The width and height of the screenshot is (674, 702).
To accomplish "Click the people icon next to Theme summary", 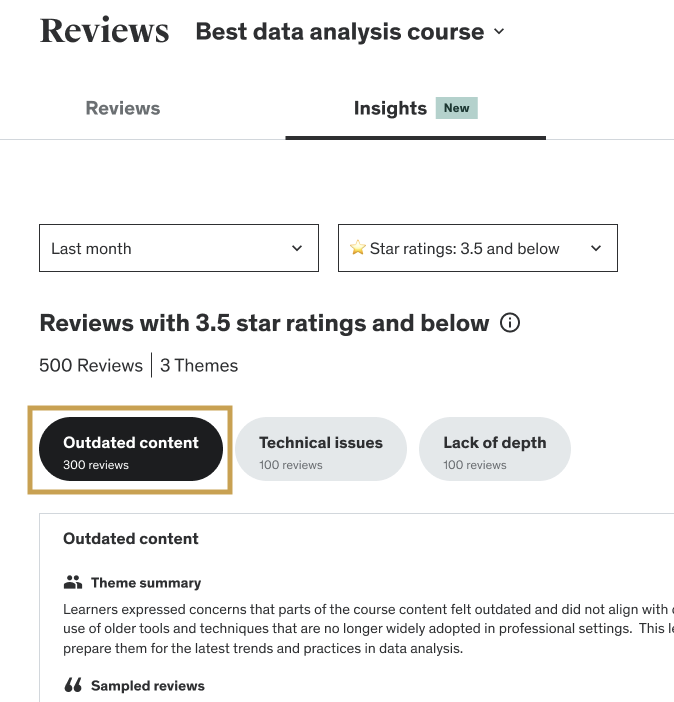I will pyautogui.click(x=72, y=582).
